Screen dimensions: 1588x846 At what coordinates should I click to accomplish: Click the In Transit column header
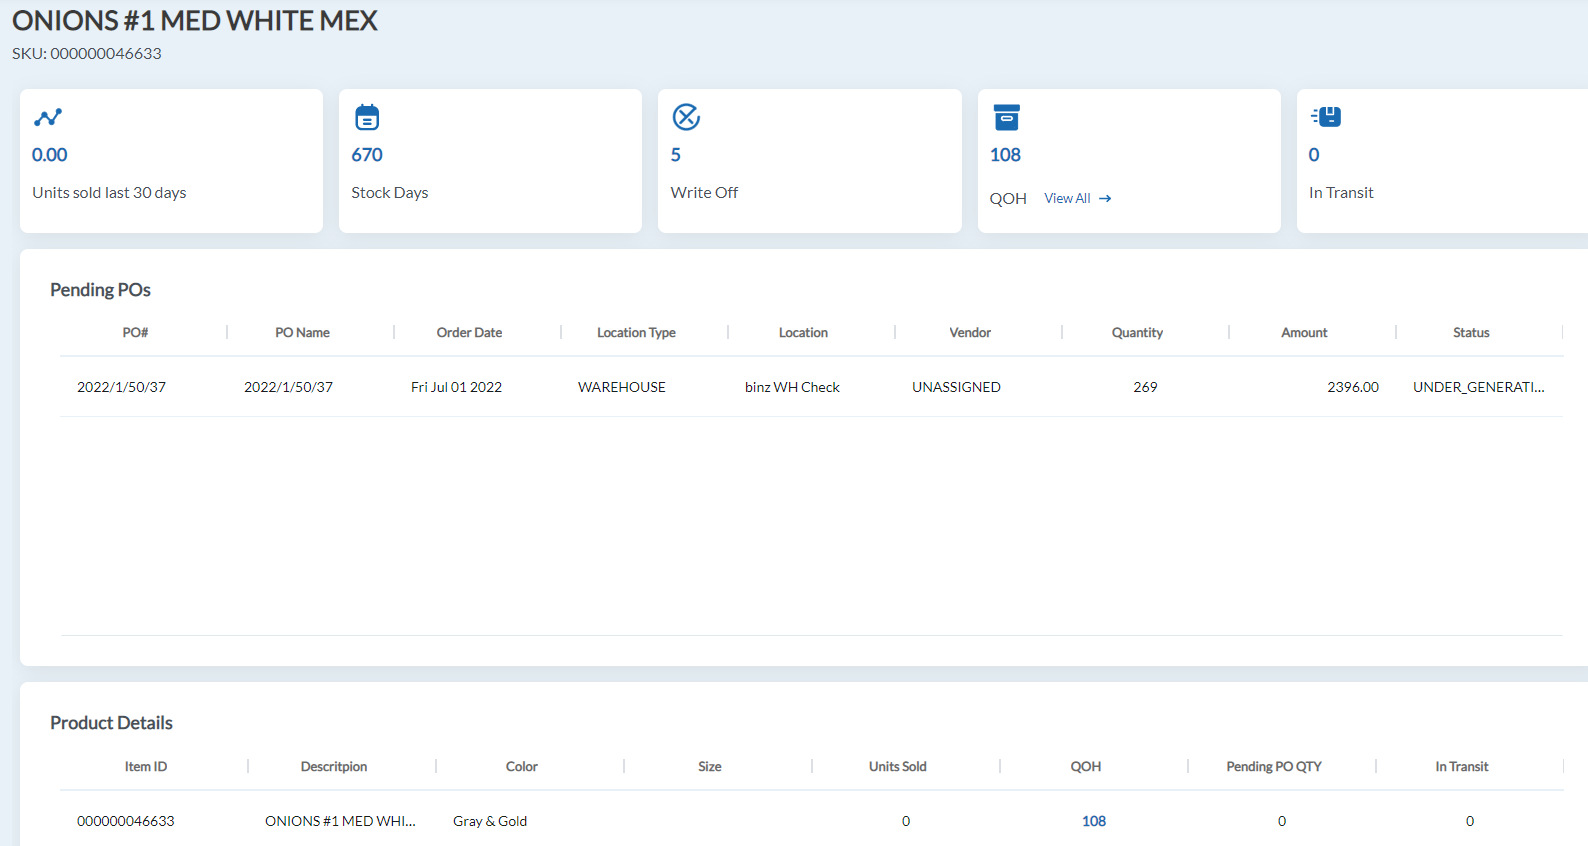pos(1462,767)
